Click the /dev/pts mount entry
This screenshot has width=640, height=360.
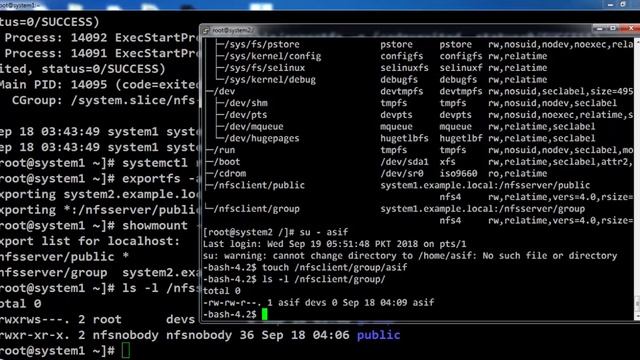[246, 115]
